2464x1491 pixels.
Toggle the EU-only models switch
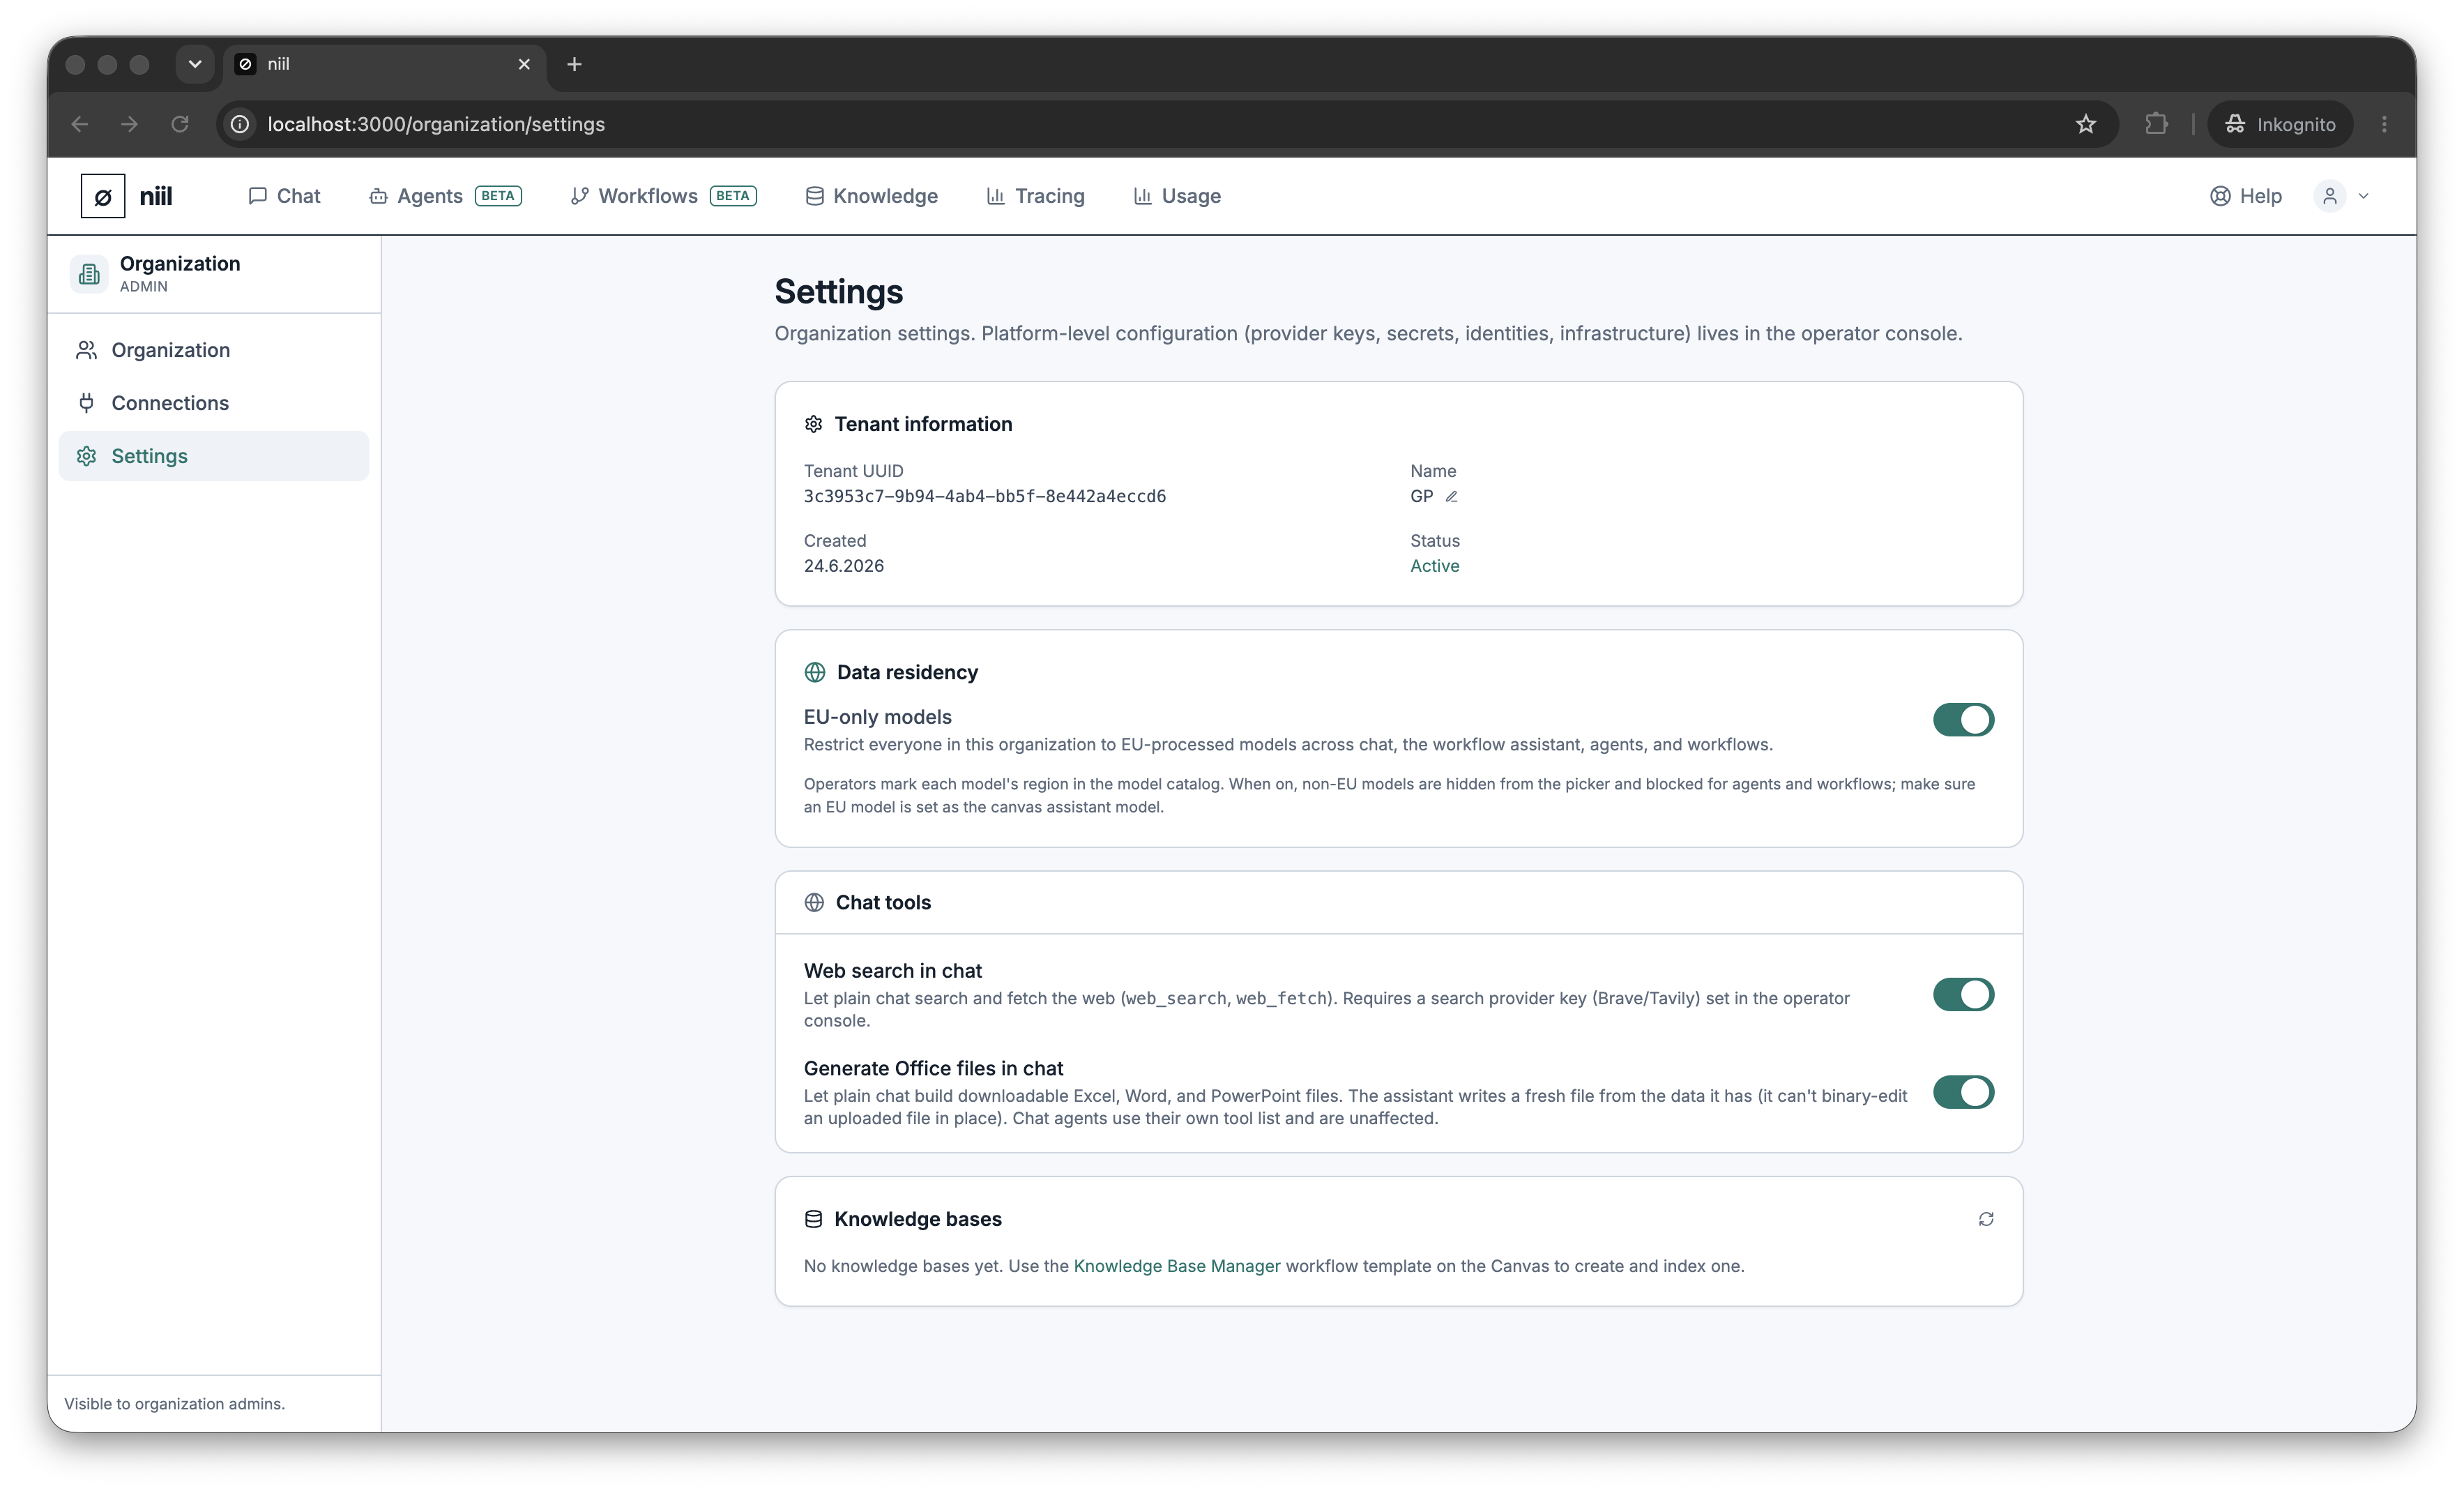(x=1963, y=719)
